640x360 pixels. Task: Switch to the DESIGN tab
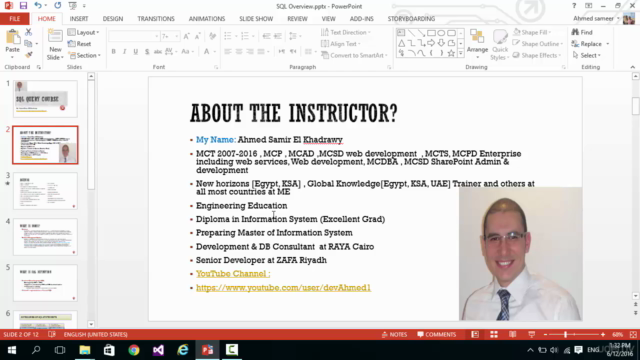pos(113,19)
